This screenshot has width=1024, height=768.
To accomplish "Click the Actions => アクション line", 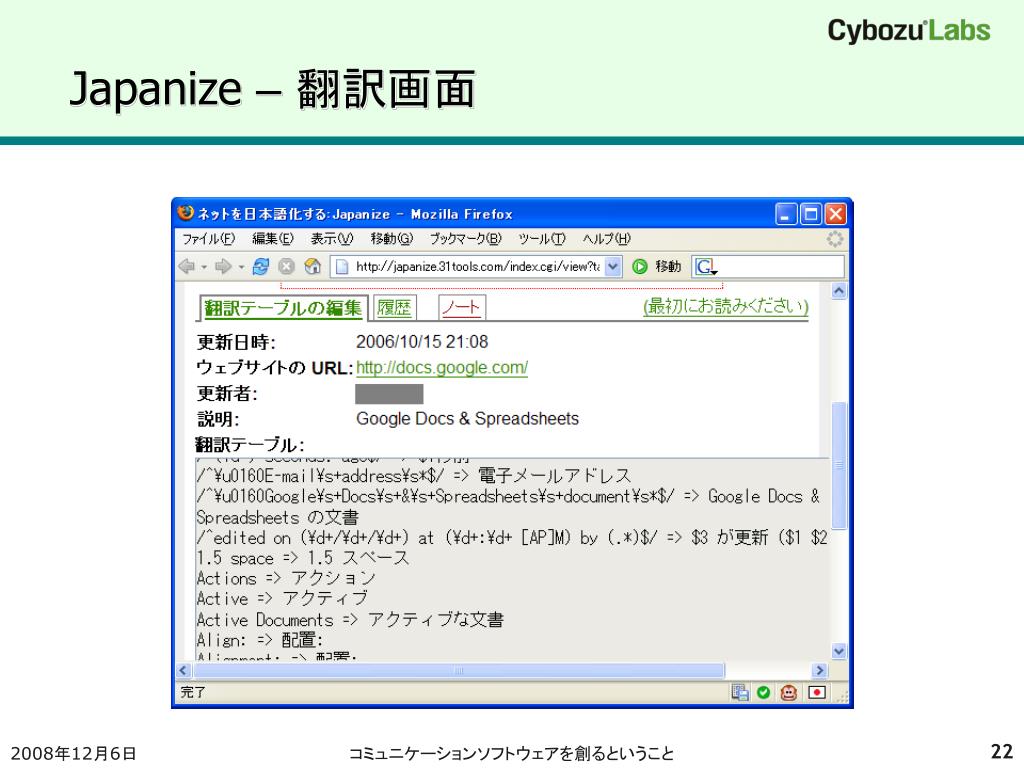I will (x=286, y=579).
